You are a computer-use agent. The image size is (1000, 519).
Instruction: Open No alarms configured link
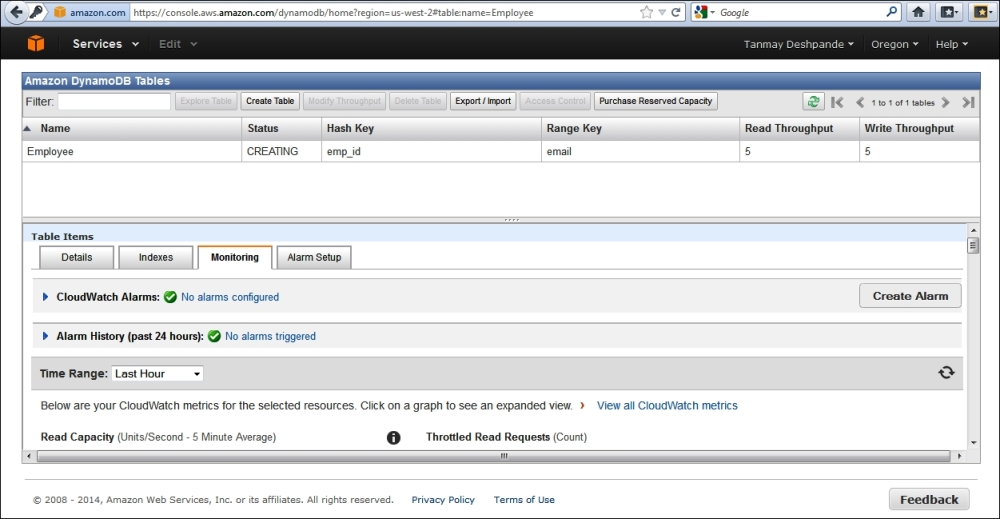[230, 297]
